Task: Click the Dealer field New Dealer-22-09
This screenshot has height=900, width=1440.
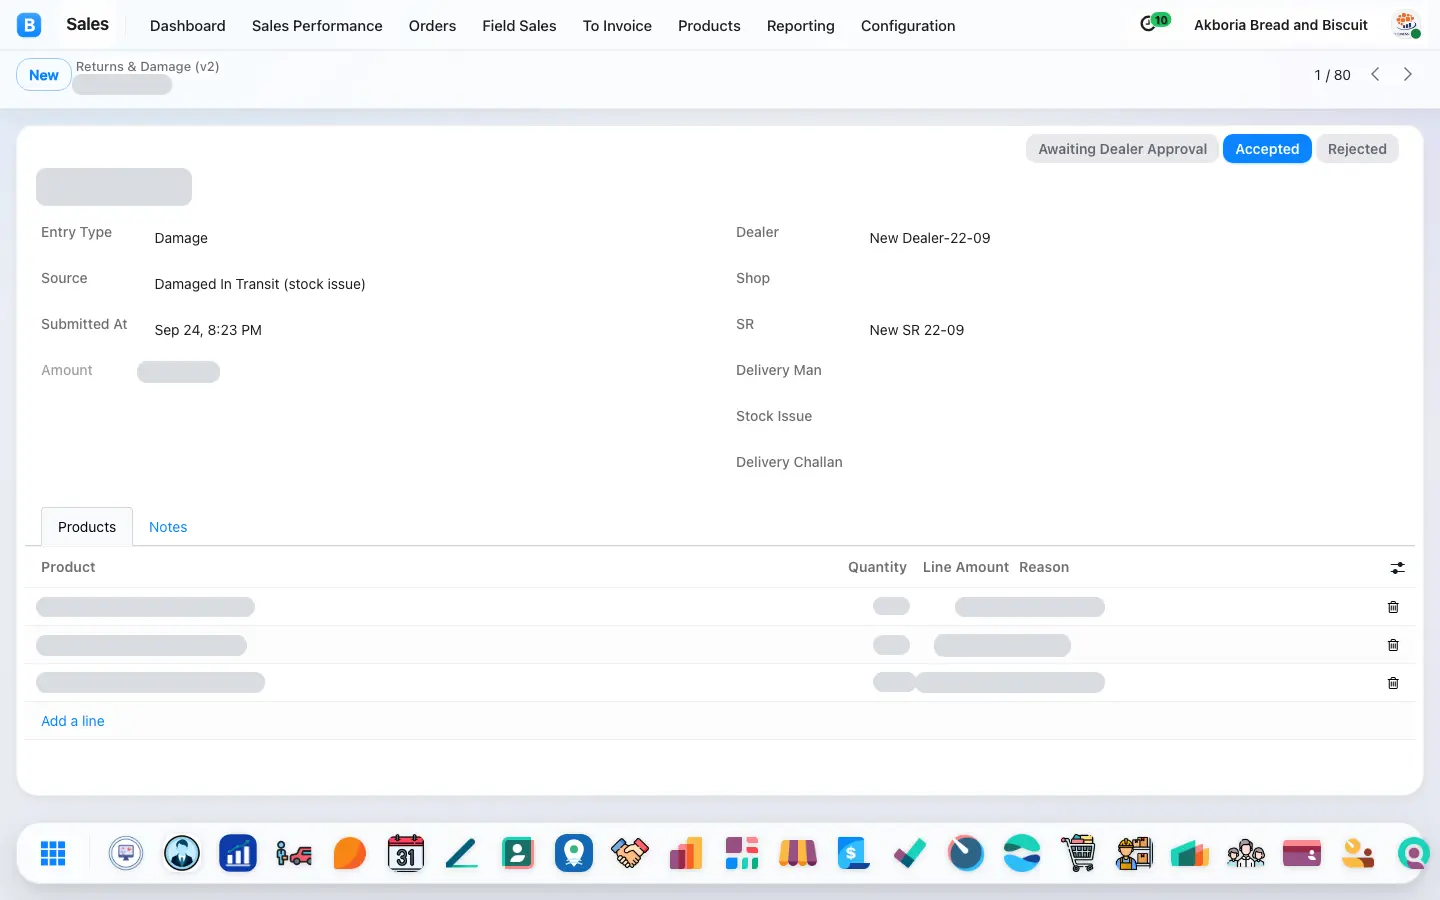Action: coord(930,238)
